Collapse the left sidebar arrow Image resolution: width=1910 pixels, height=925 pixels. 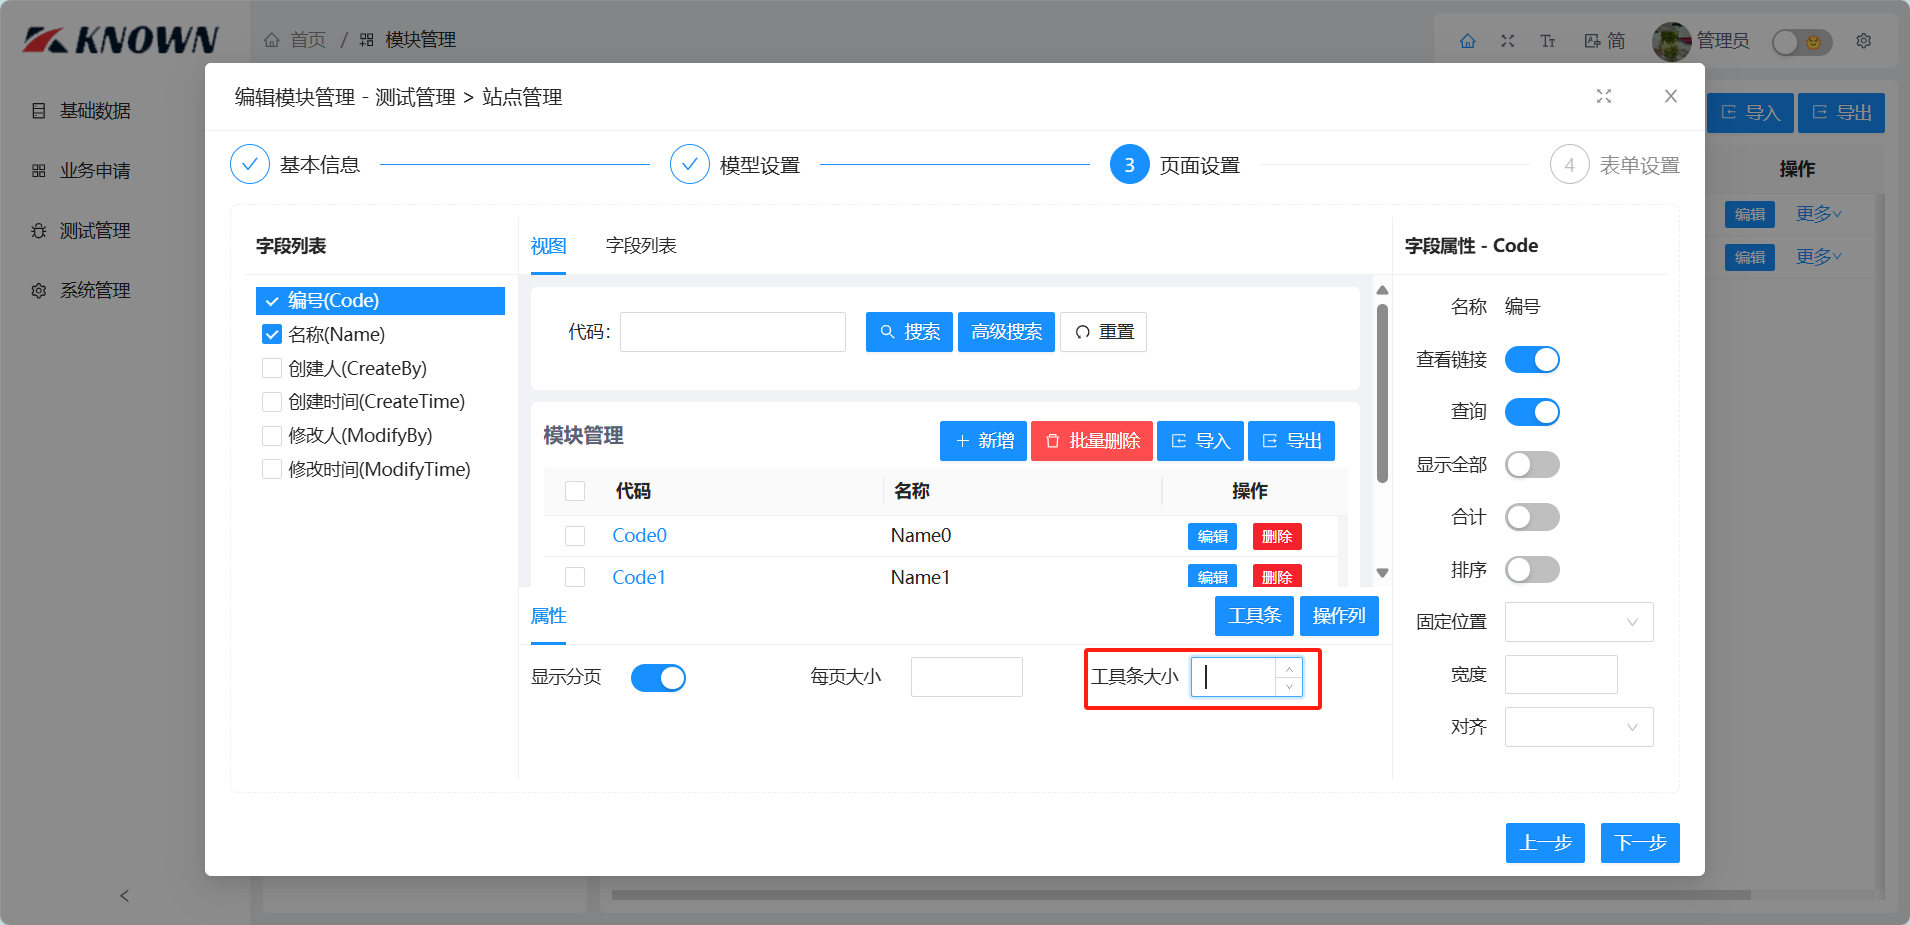(125, 896)
